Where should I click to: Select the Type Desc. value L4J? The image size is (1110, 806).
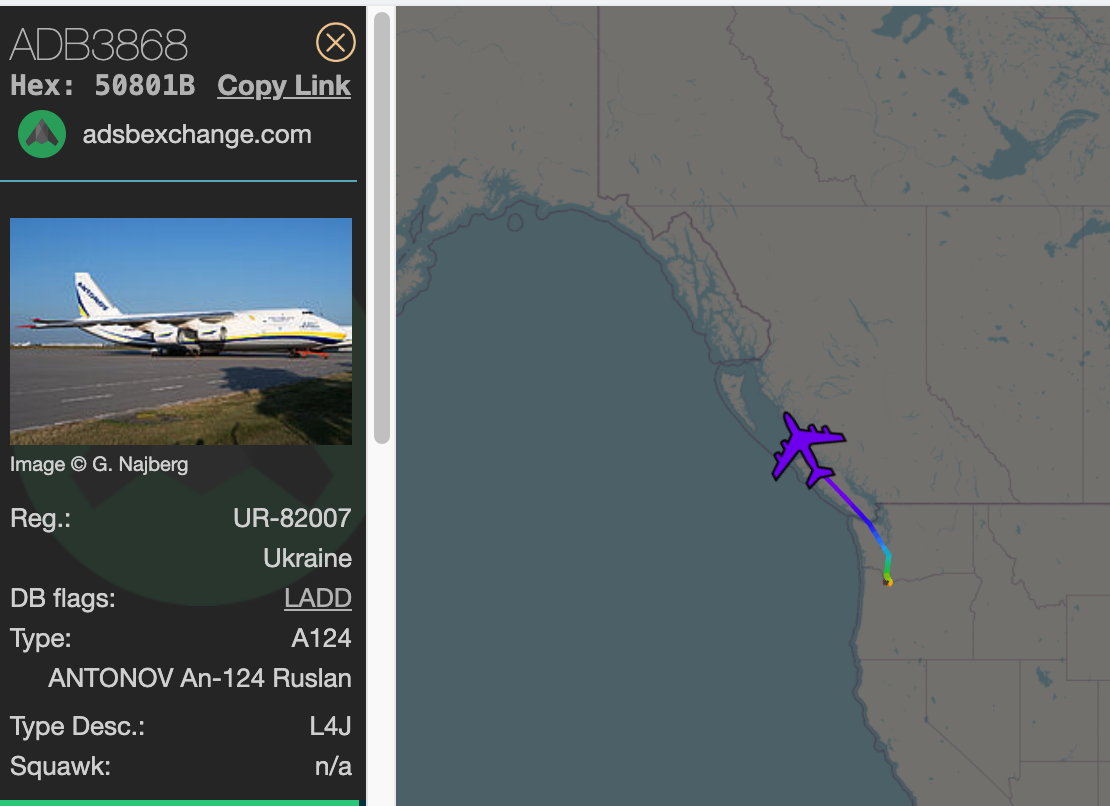(x=330, y=727)
